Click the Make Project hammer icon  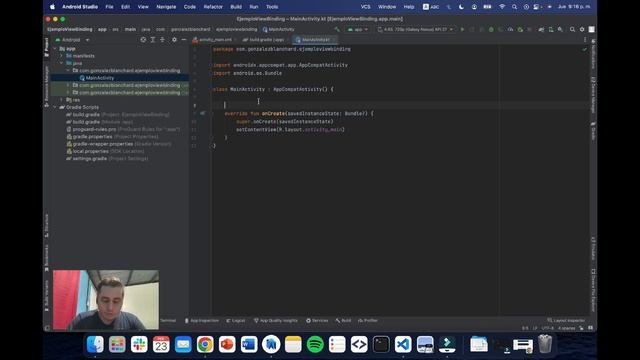click(337, 29)
